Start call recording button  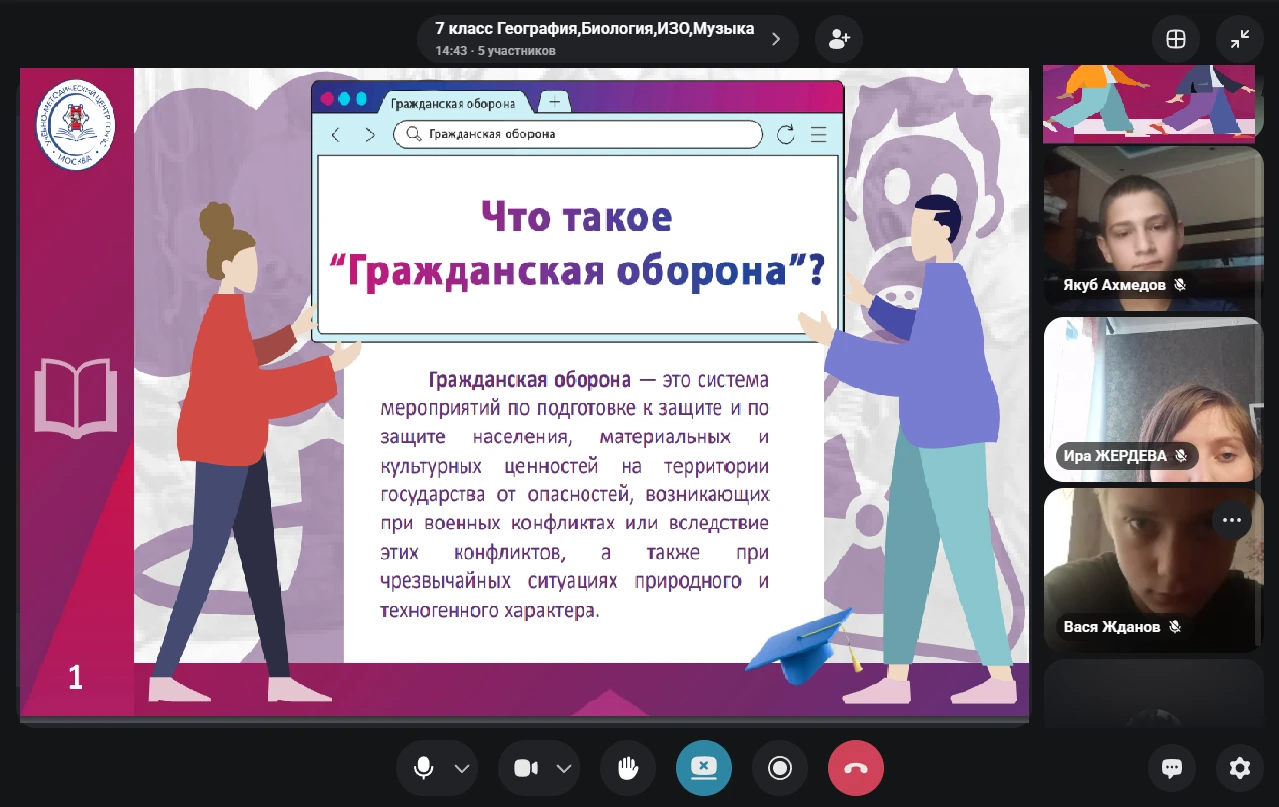780,768
